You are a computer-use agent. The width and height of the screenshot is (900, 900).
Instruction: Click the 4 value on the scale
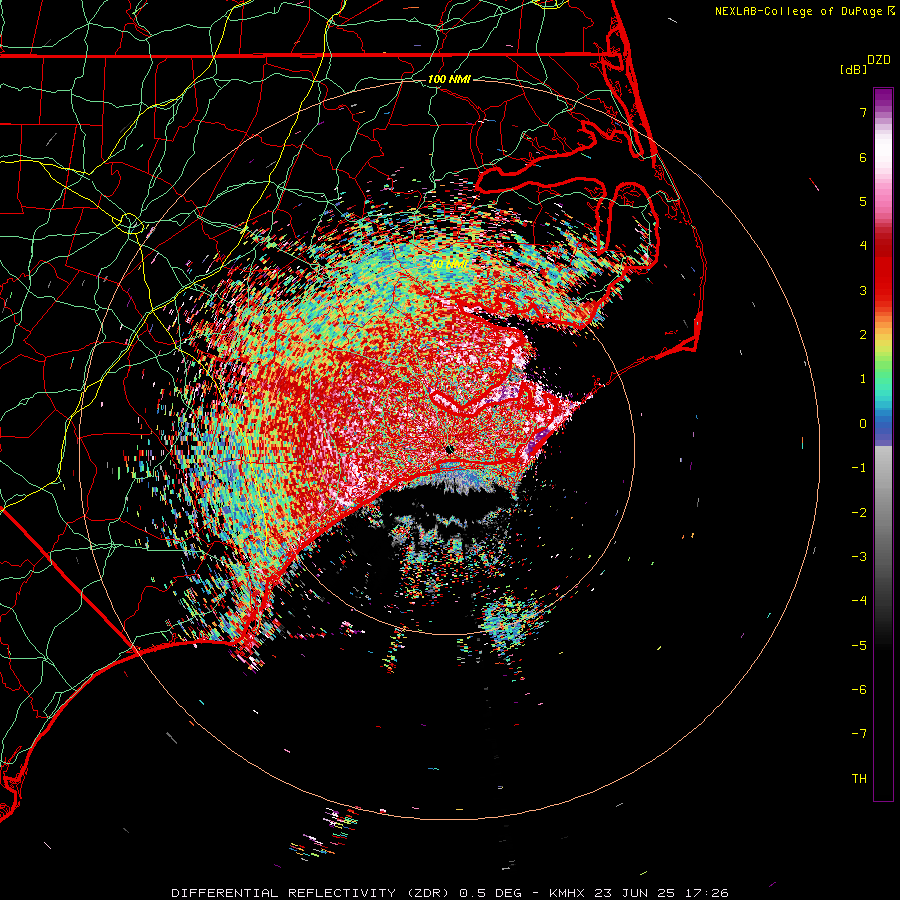863,246
